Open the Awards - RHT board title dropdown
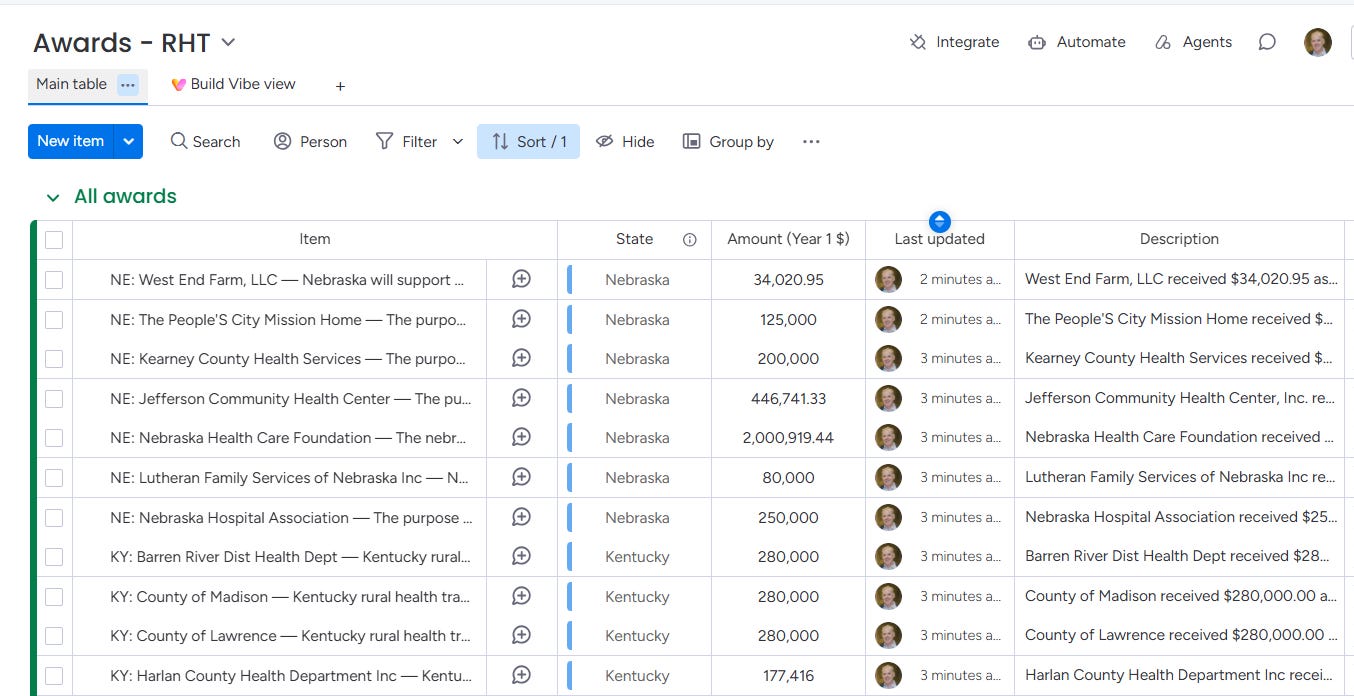1354x696 pixels. 228,42
